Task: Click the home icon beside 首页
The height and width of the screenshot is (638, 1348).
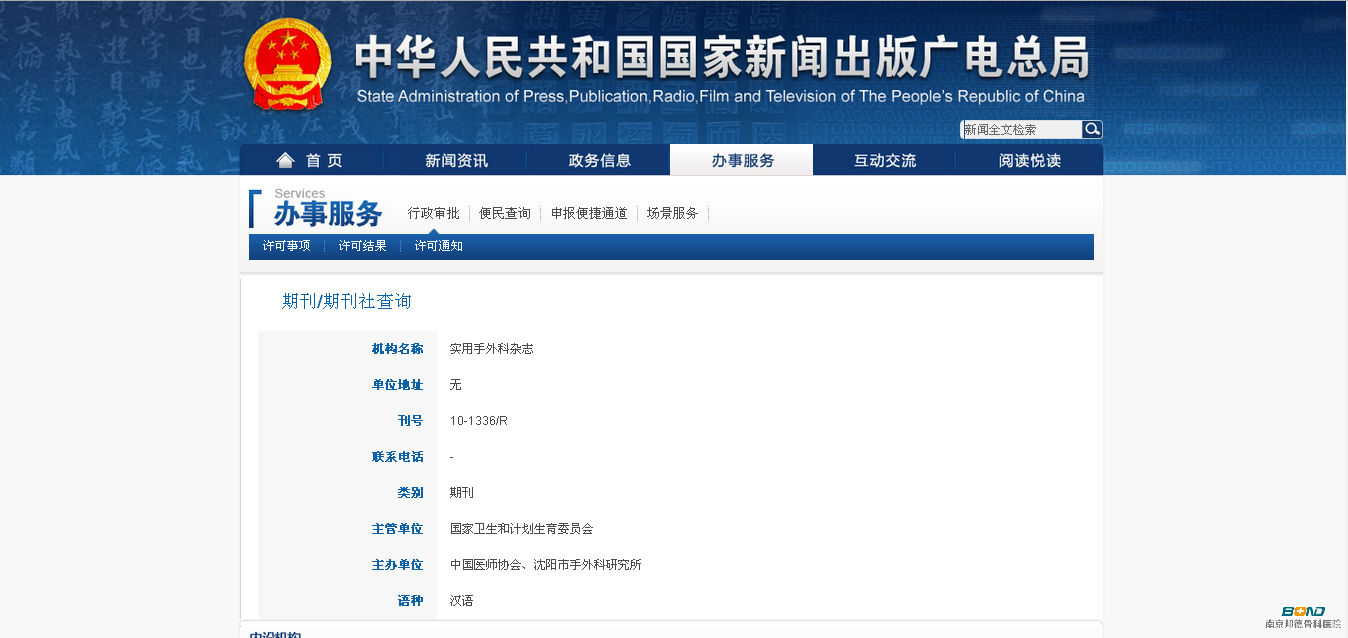Action: click(x=286, y=160)
